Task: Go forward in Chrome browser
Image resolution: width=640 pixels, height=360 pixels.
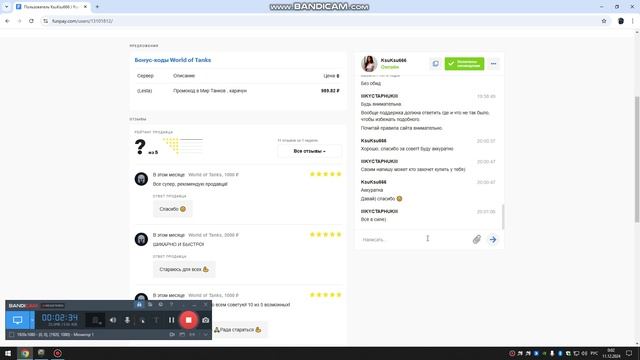Action: pos(19,21)
